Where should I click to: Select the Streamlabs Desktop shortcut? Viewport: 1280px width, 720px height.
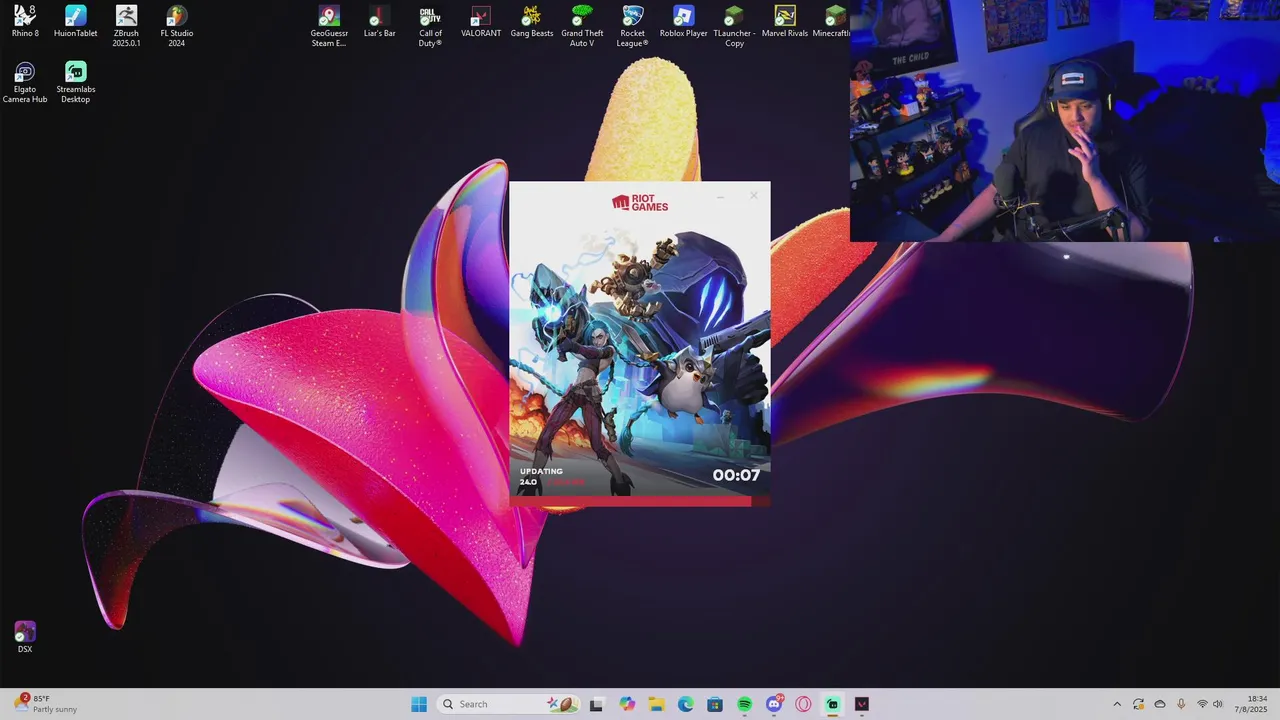point(75,82)
